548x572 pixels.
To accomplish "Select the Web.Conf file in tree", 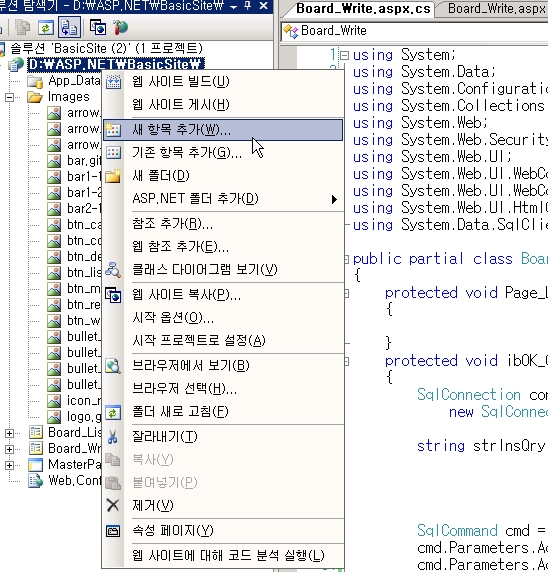I will coord(74,480).
